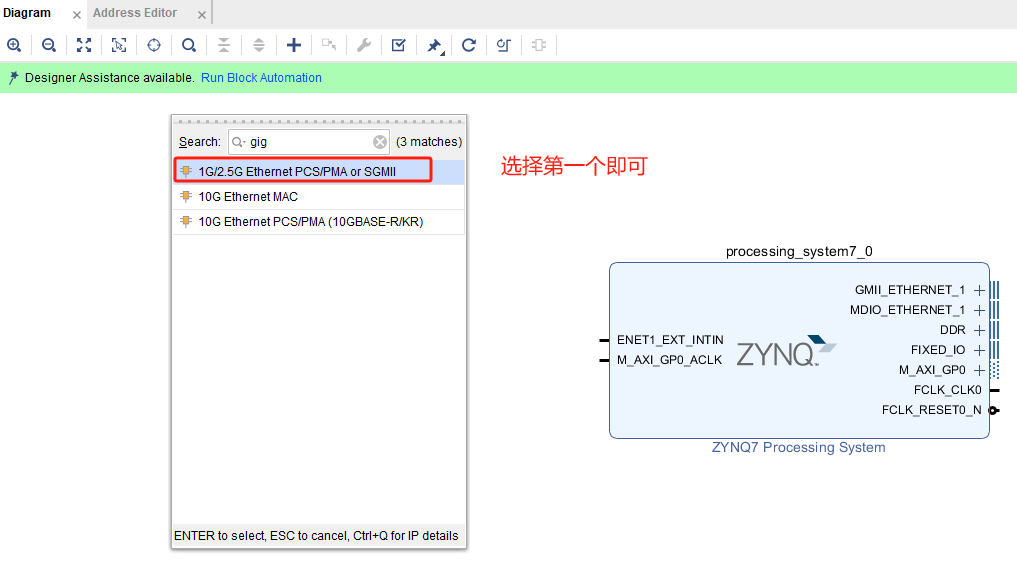Expand the M_AXI_GP0 interface port

tap(979, 370)
